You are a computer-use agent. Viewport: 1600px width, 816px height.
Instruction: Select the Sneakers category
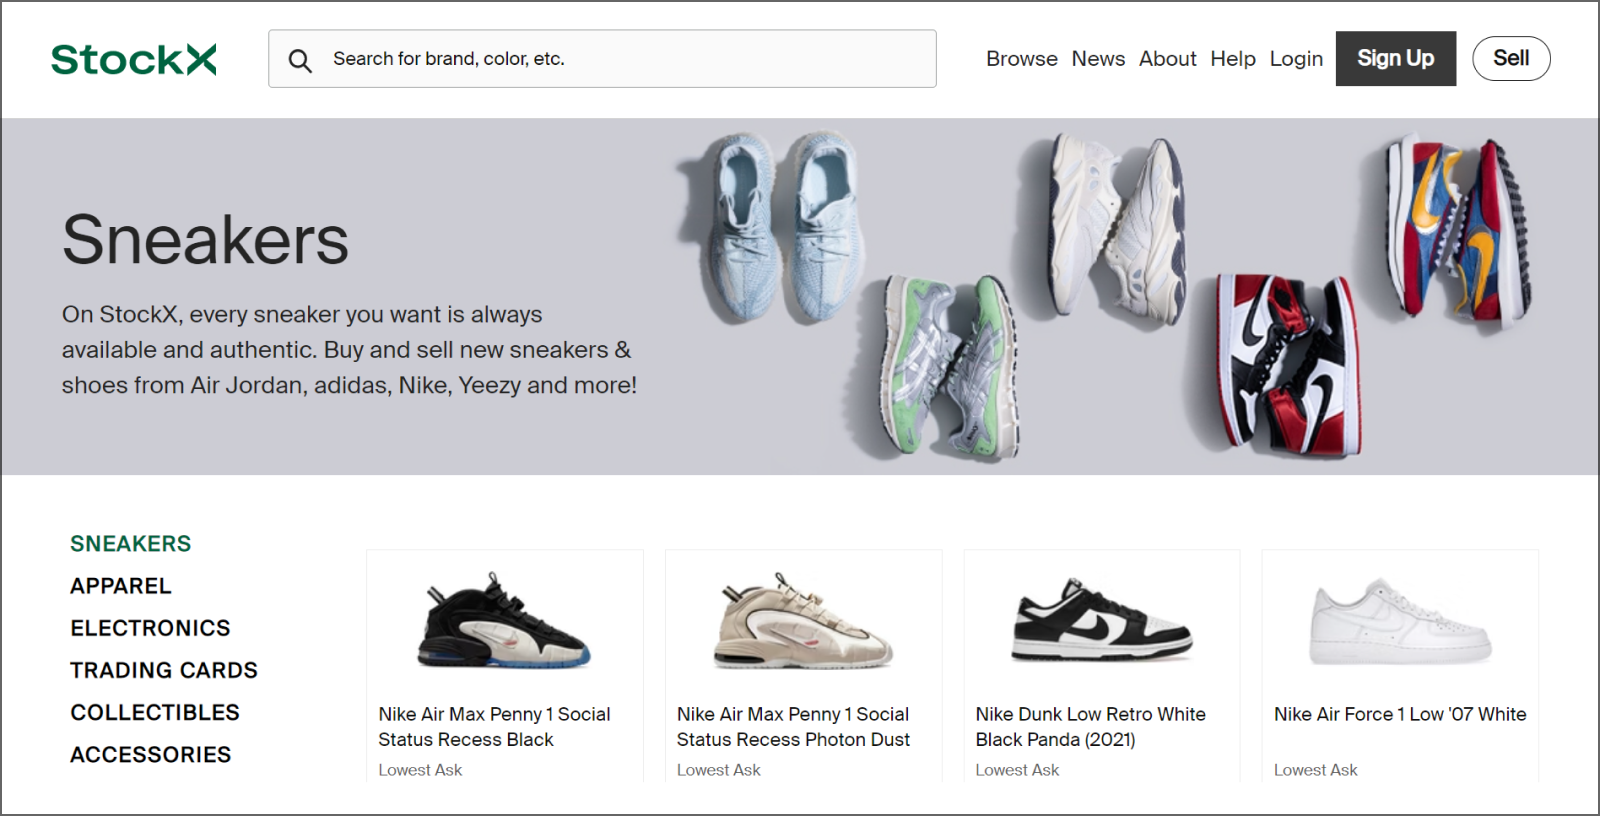coord(130,544)
